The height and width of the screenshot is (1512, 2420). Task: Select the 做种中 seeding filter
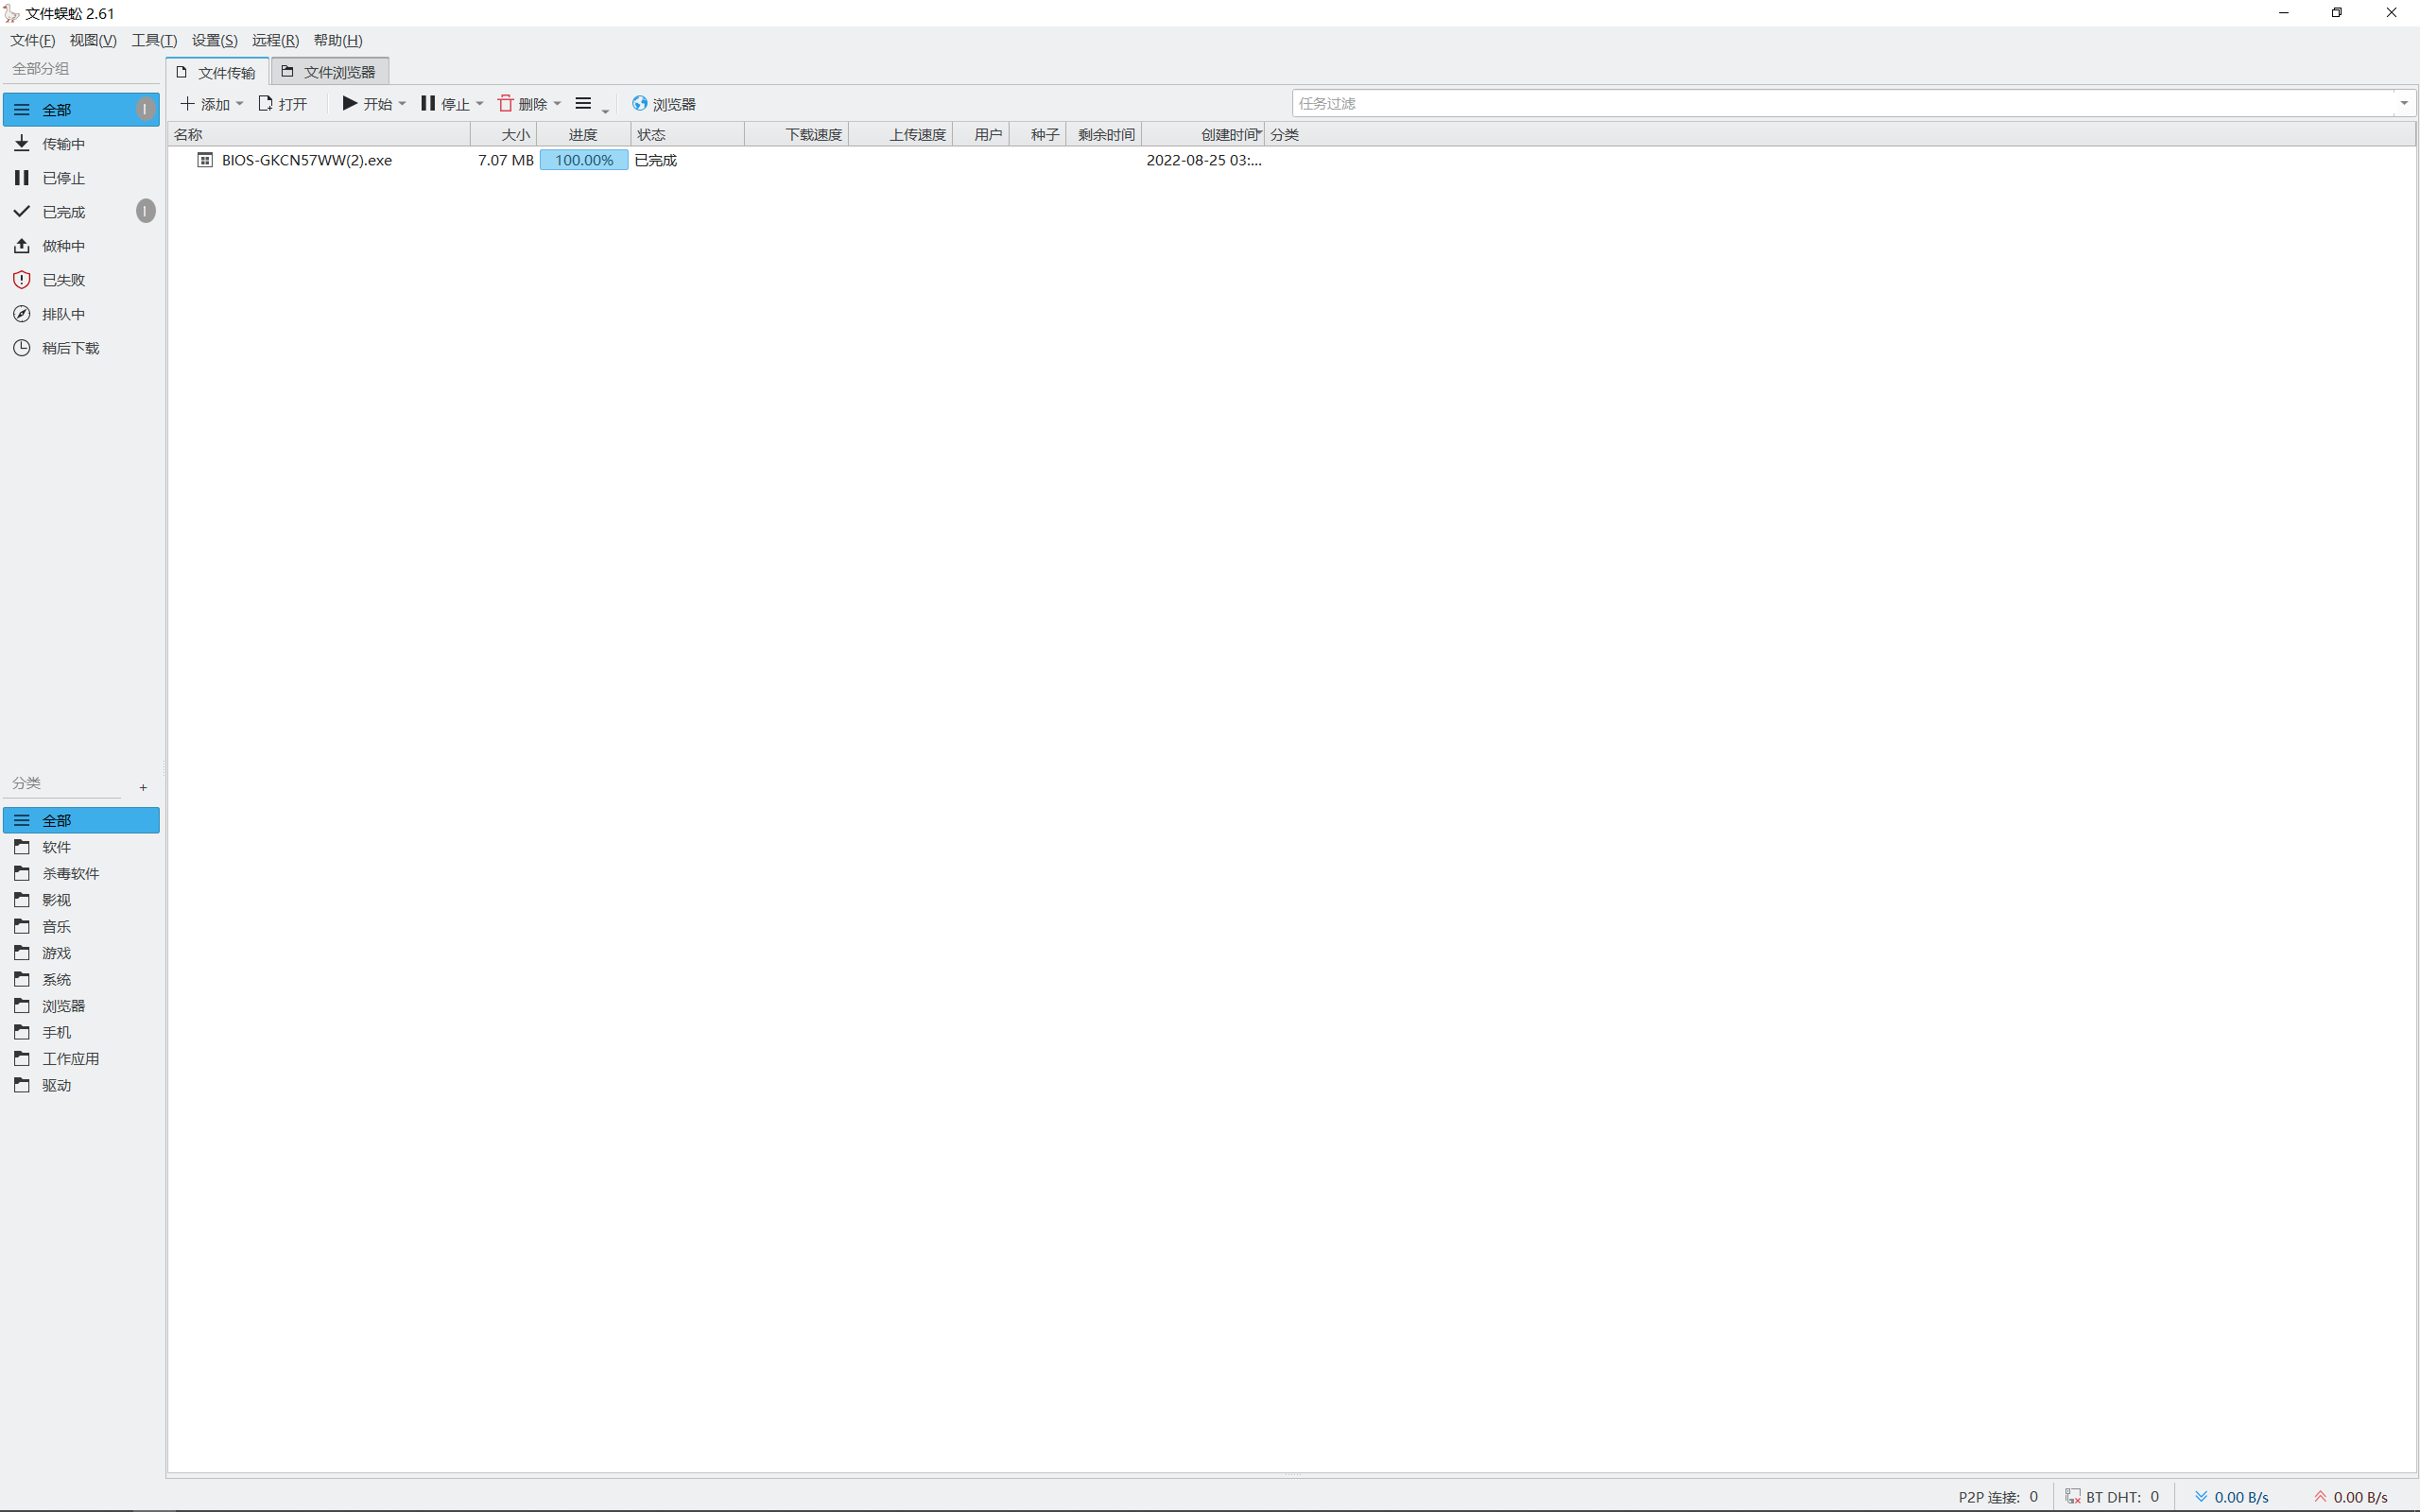tap(81, 246)
